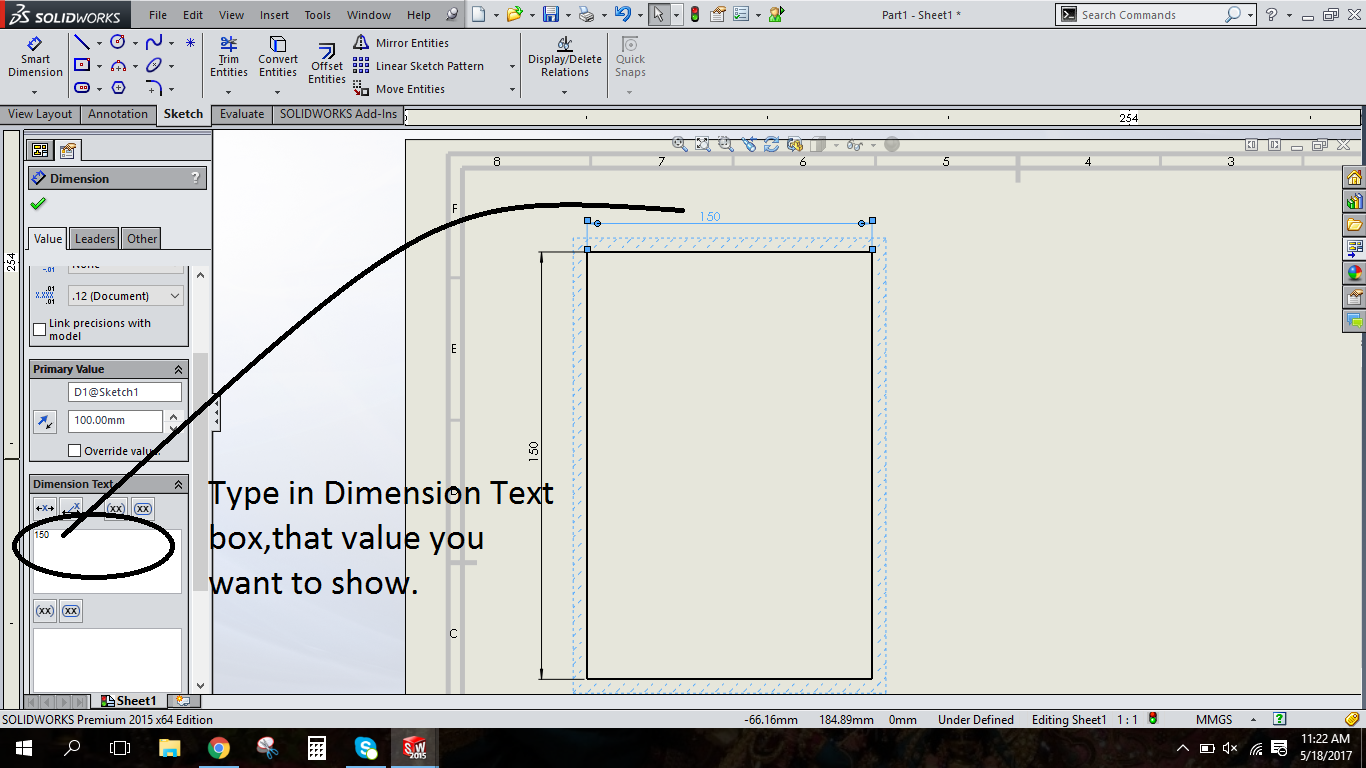
Task: Click the 100.00mm dimension value field
Action: click(115, 420)
